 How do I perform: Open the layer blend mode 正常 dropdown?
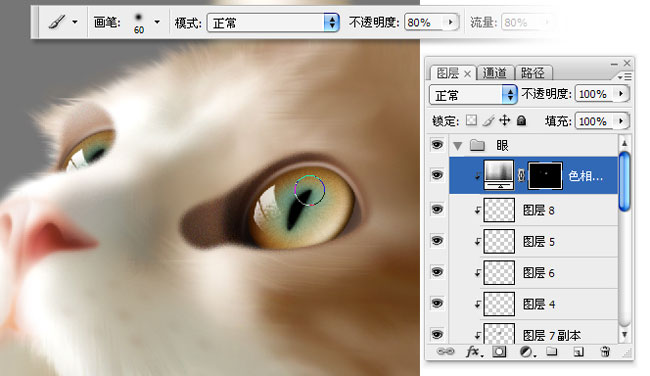pos(473,95)
